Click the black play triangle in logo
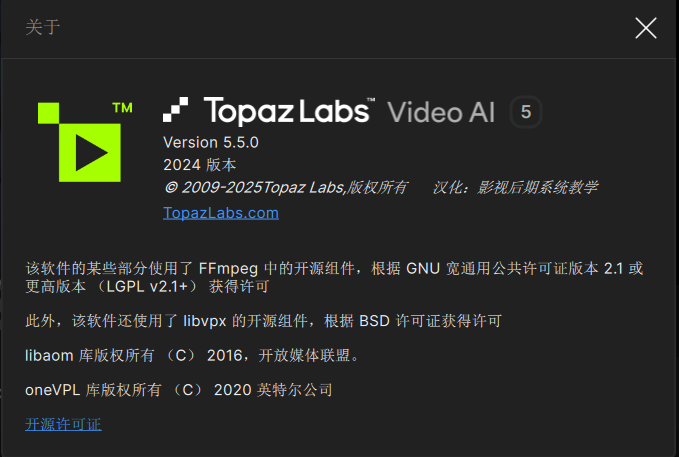The height and width of the screenshot is (457, 679). (91, 152)
